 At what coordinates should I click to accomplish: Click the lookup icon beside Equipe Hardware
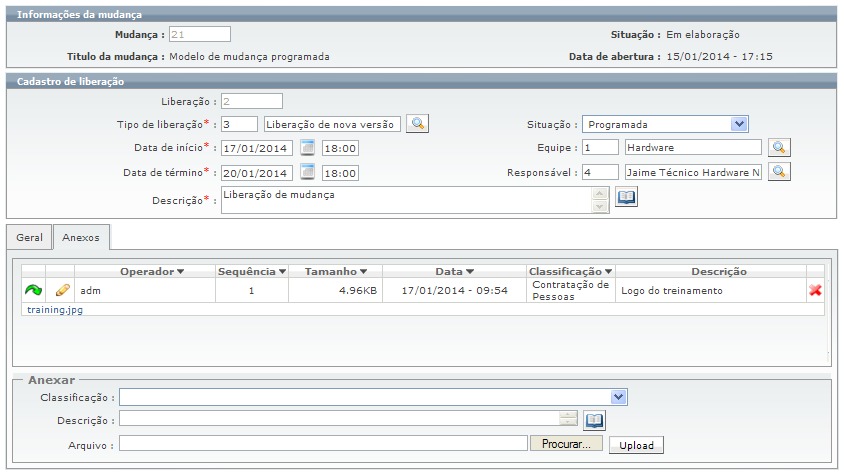(x=779, y=148)
